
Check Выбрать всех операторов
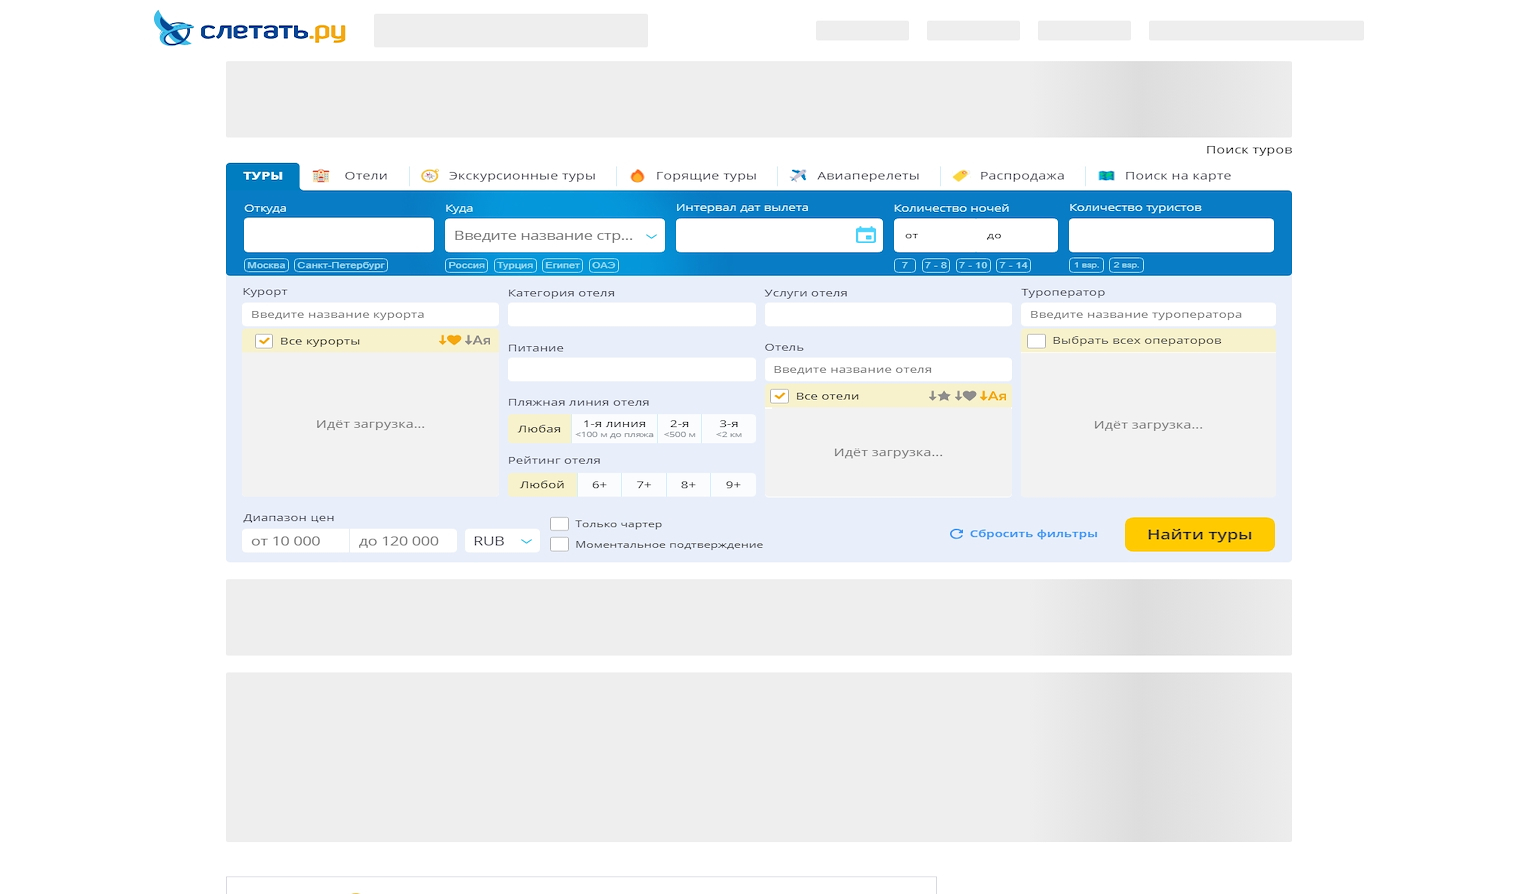[1037, 341]
